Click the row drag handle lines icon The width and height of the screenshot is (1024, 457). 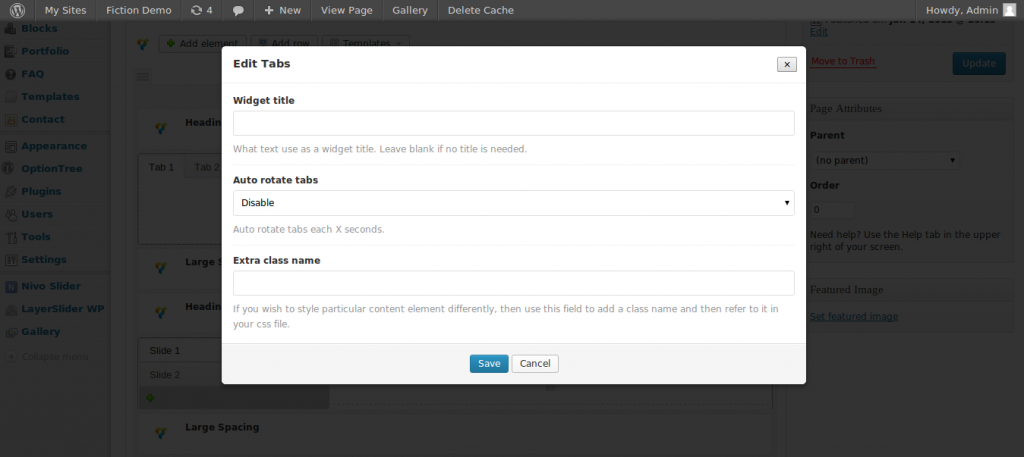click(143, 77)
